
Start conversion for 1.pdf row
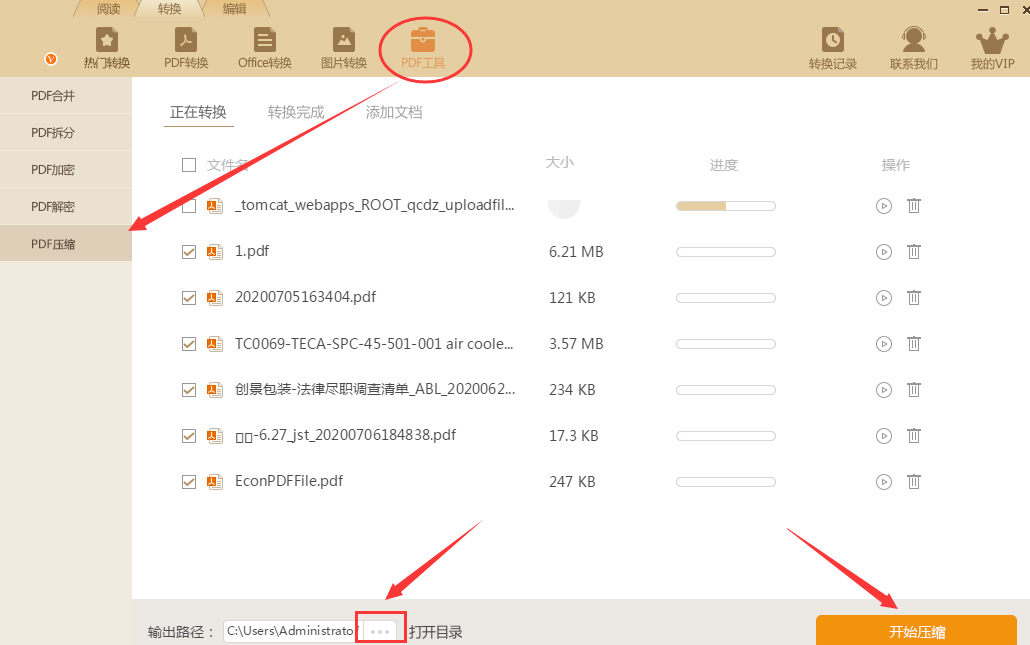884,252
